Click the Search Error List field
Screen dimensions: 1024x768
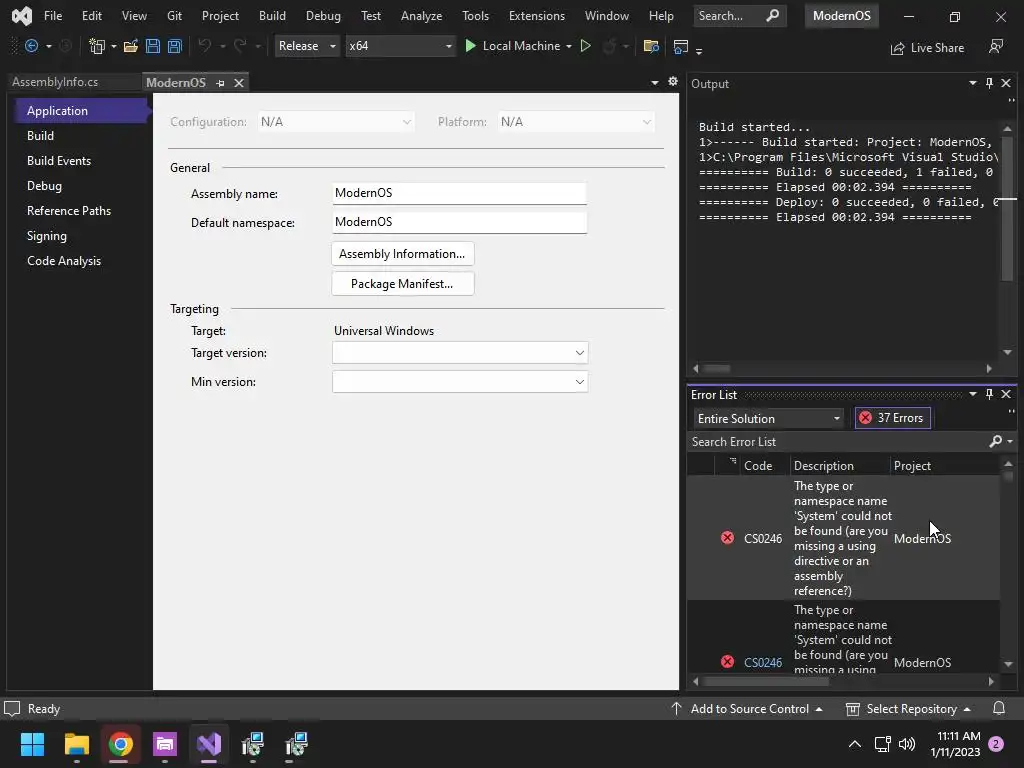pyautogui.click(x=839, y=442)
